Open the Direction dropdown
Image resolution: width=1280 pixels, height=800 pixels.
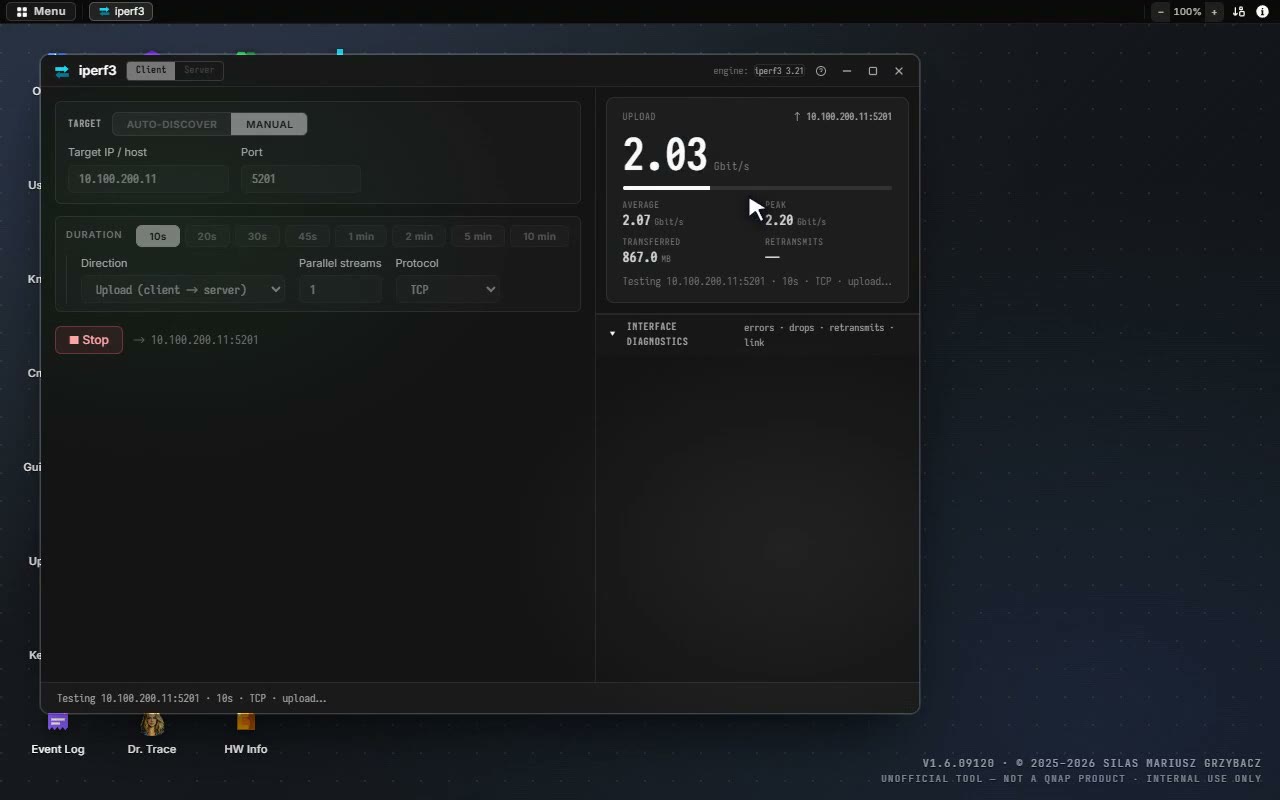[183, 289]
